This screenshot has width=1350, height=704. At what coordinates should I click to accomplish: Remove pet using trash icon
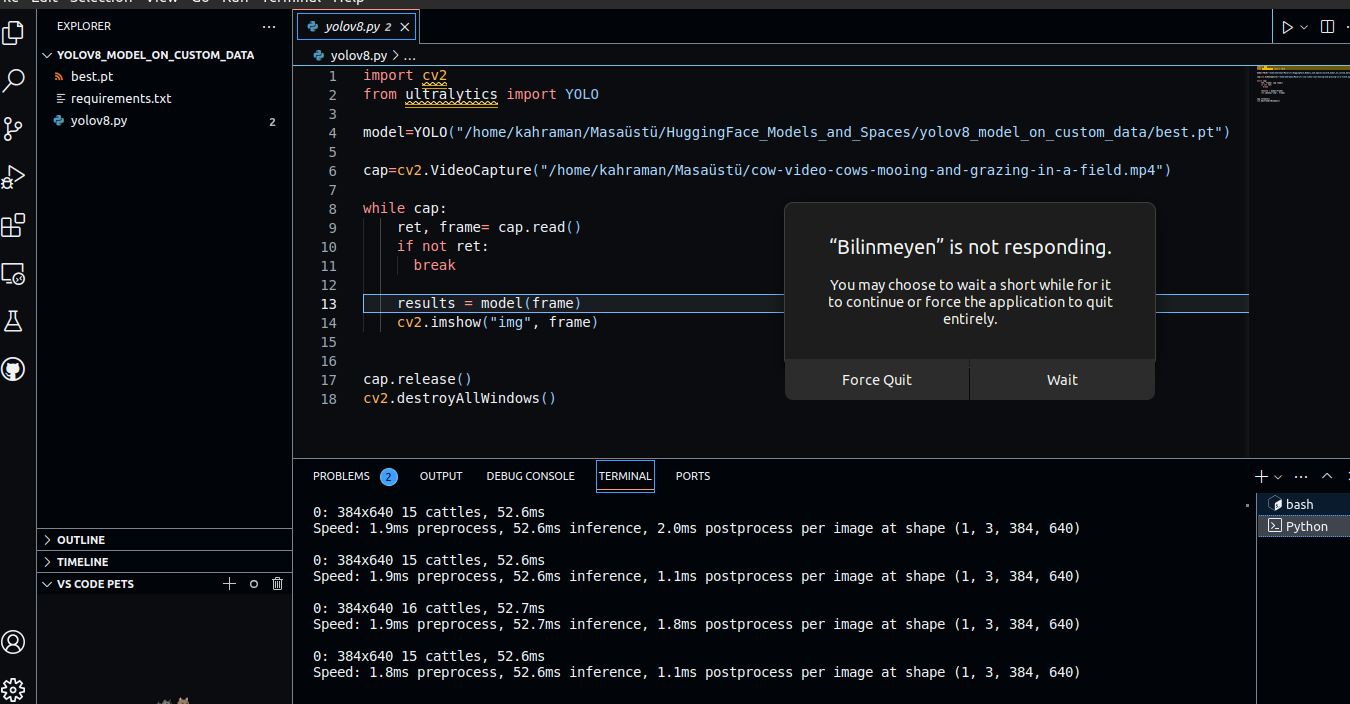pos(278,584)
